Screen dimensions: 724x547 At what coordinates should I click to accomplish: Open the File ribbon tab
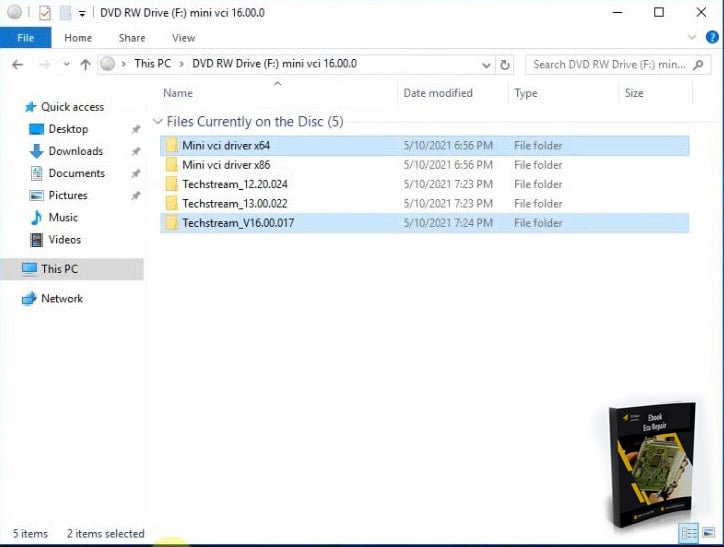click(25, 38)
